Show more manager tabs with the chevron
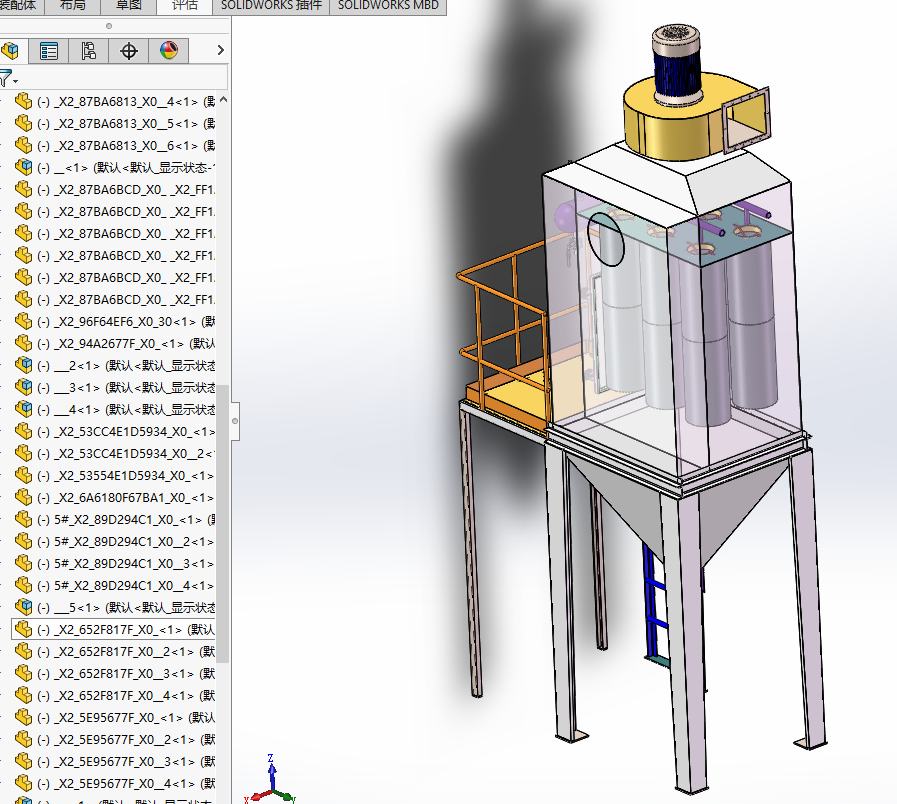Image resolution: width=897 pixels, height=804 pixels. 221,50
